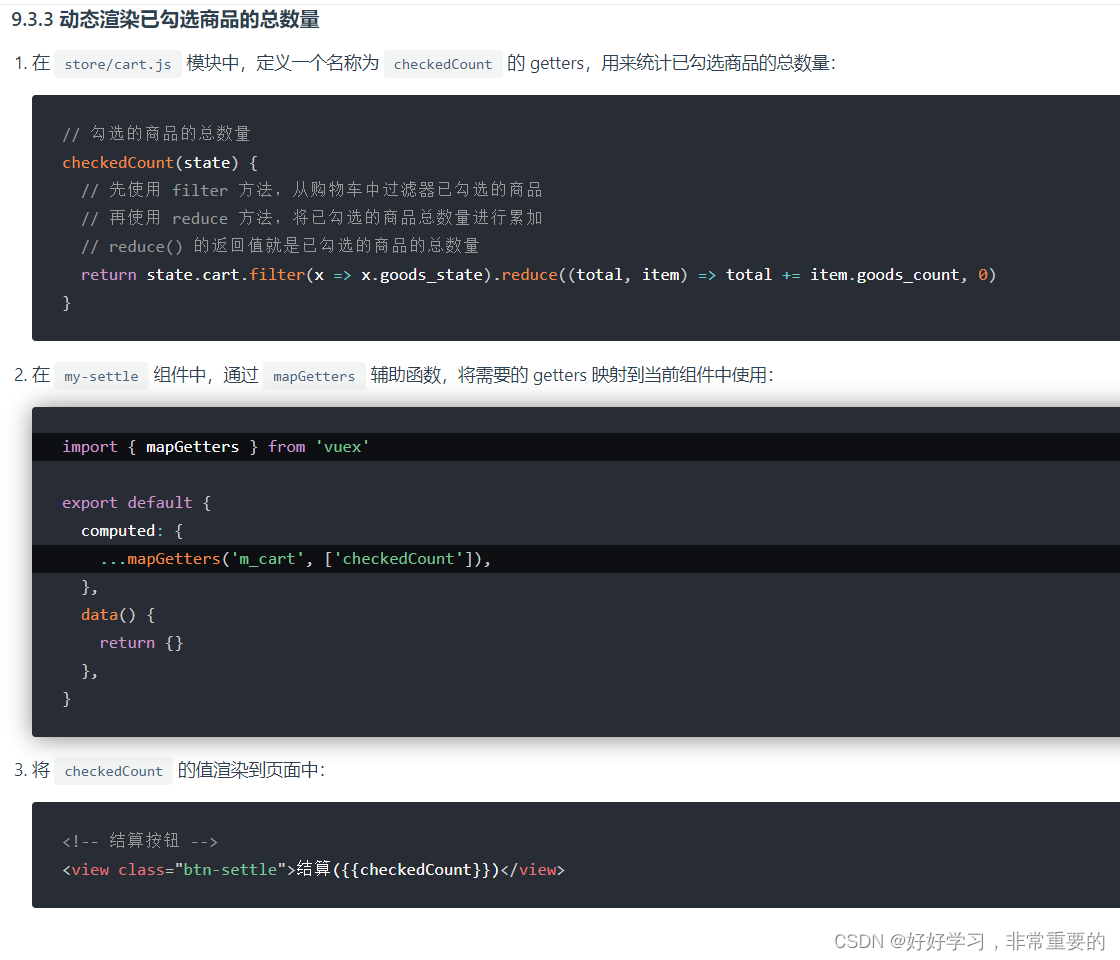Click the 'return state.cart.filter' code line
Screen dimensions: 1120x960
tap(538, 274)
